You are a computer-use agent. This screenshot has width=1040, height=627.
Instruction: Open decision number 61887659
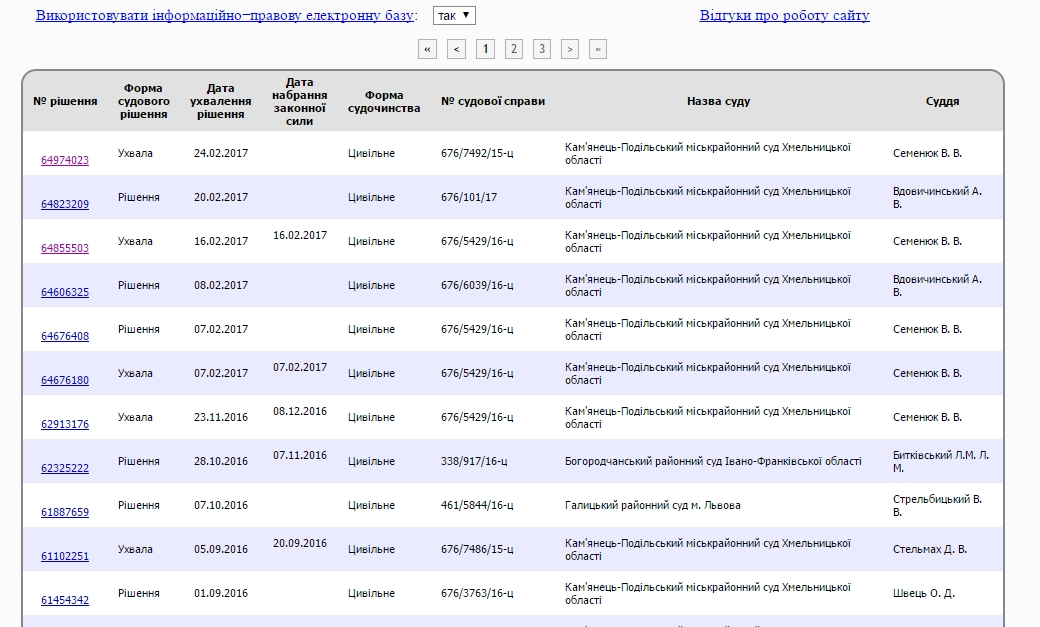pyautogui.click(x=65, y=512)
